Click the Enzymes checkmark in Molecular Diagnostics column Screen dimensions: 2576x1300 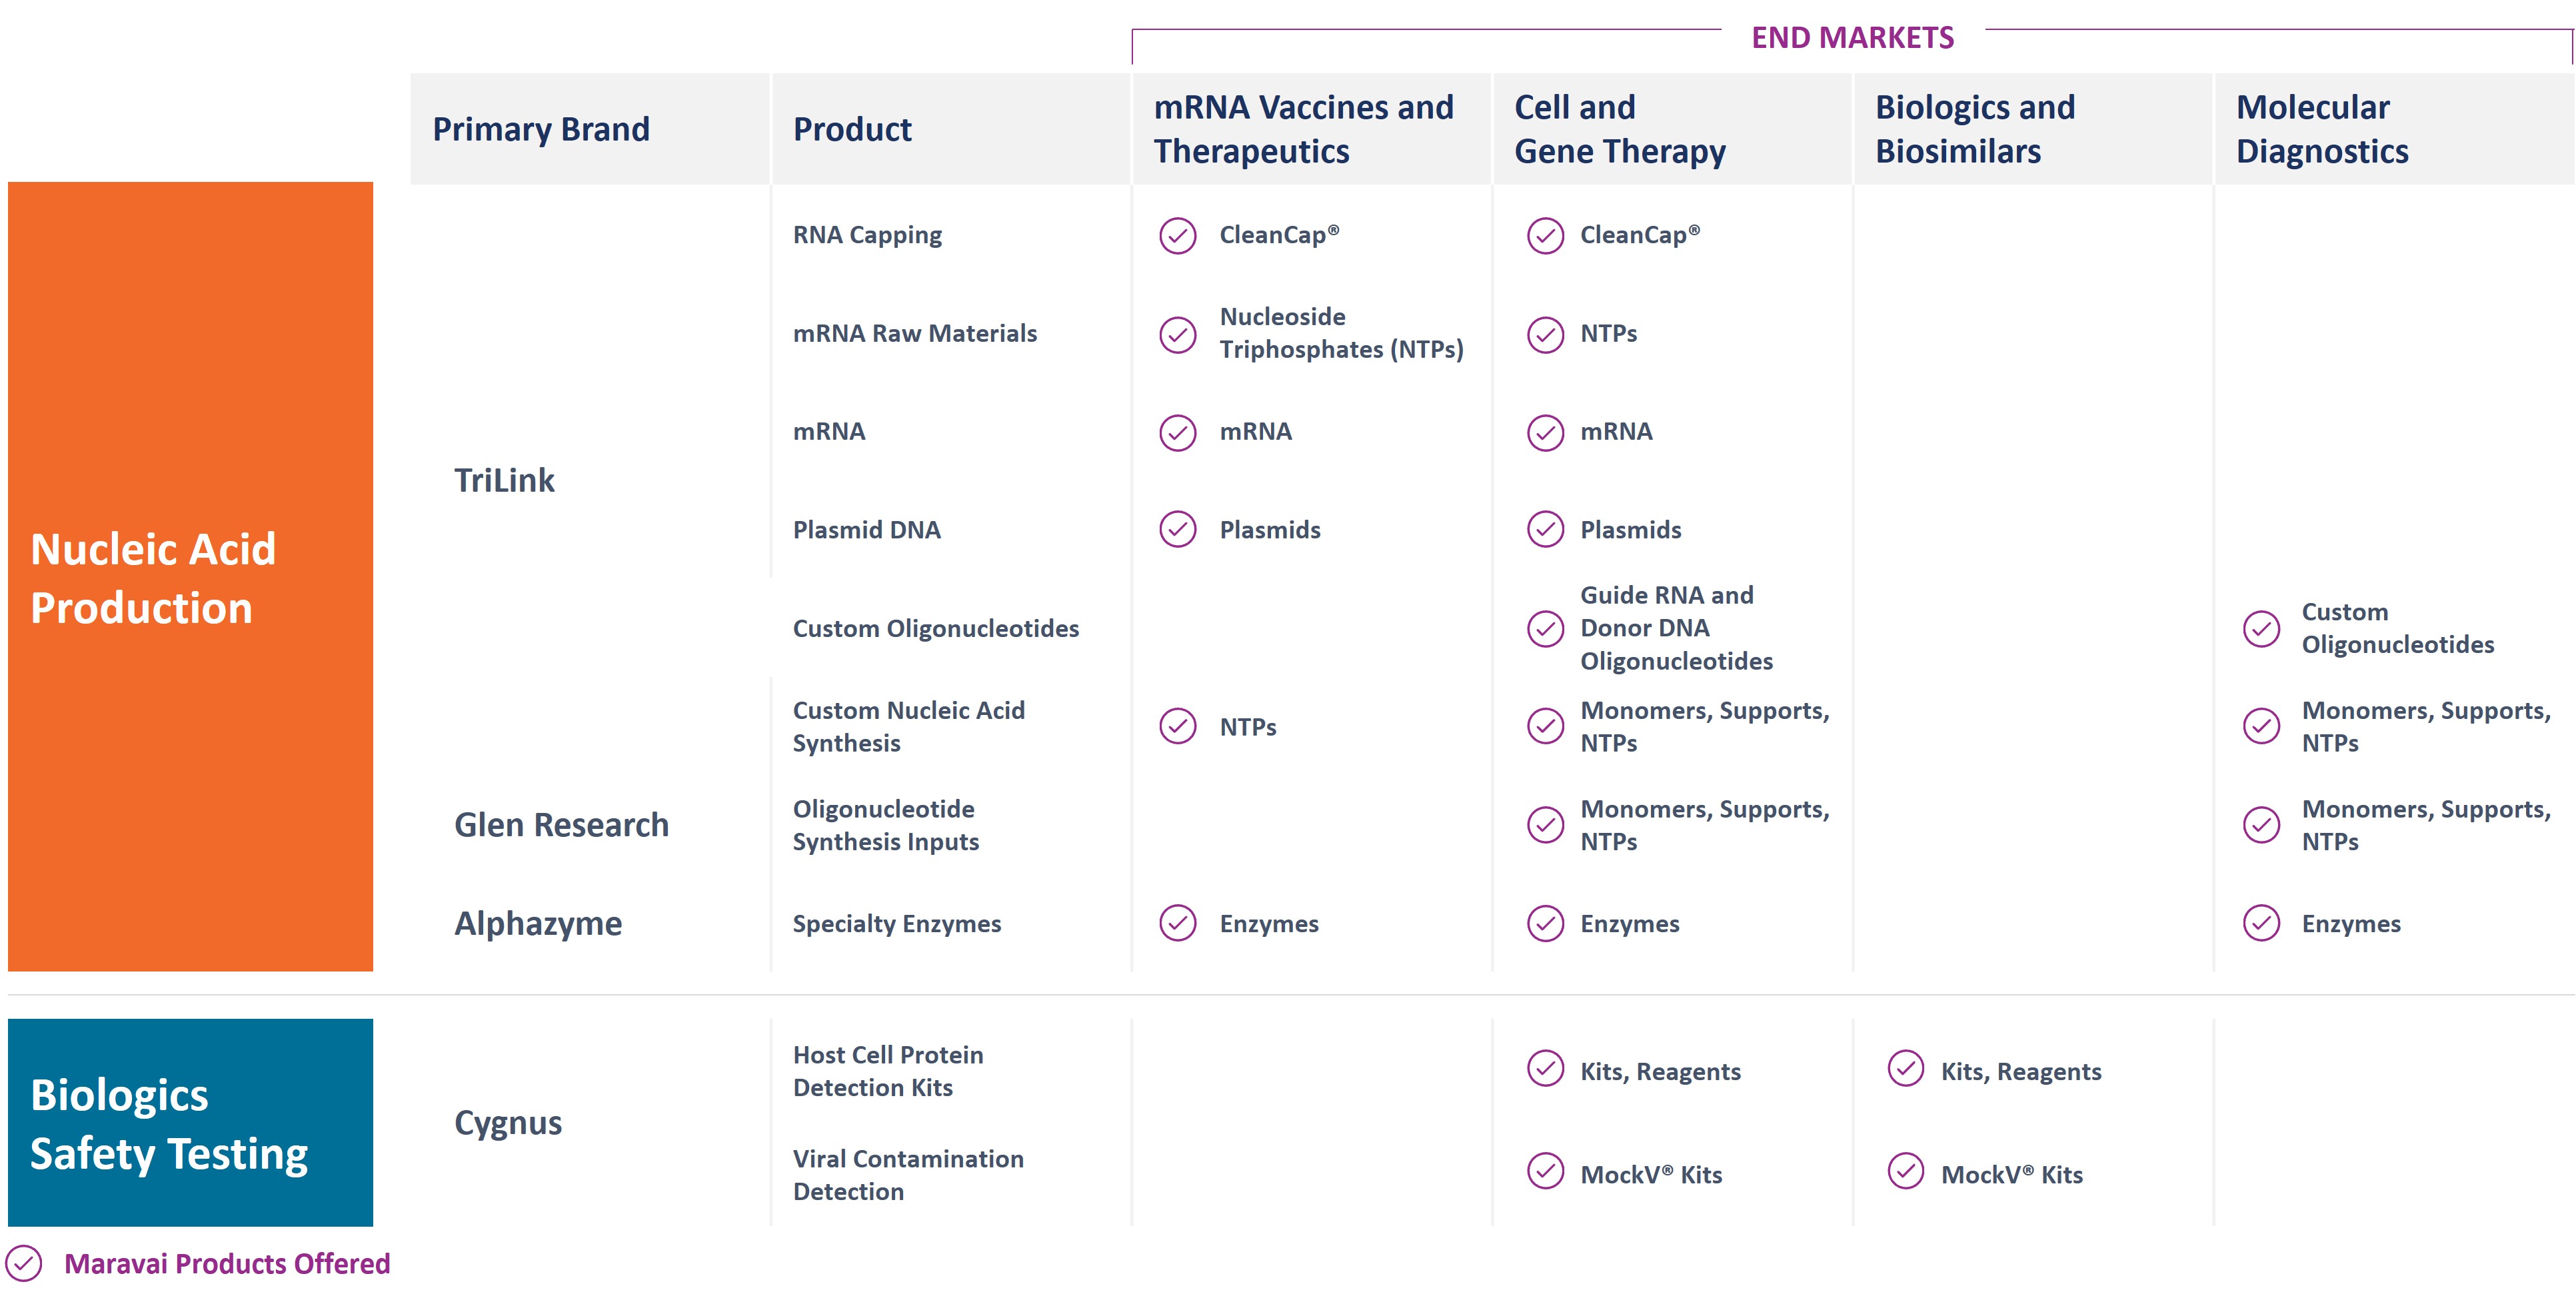click(2261, 923)
